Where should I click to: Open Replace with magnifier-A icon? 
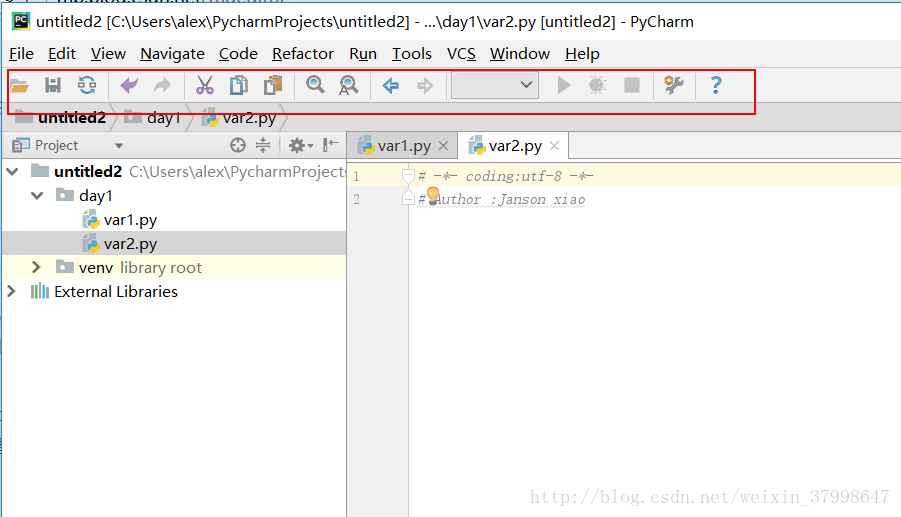click(x=348, y=86)
